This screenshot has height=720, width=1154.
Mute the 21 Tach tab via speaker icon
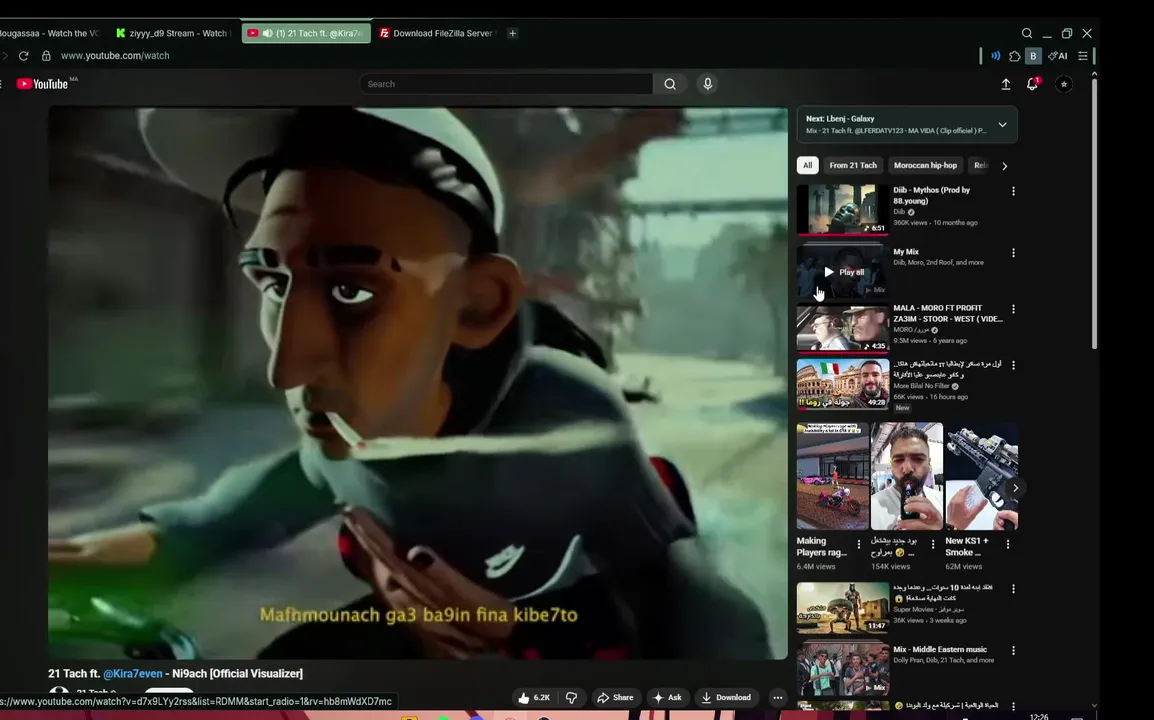[267, 33]
